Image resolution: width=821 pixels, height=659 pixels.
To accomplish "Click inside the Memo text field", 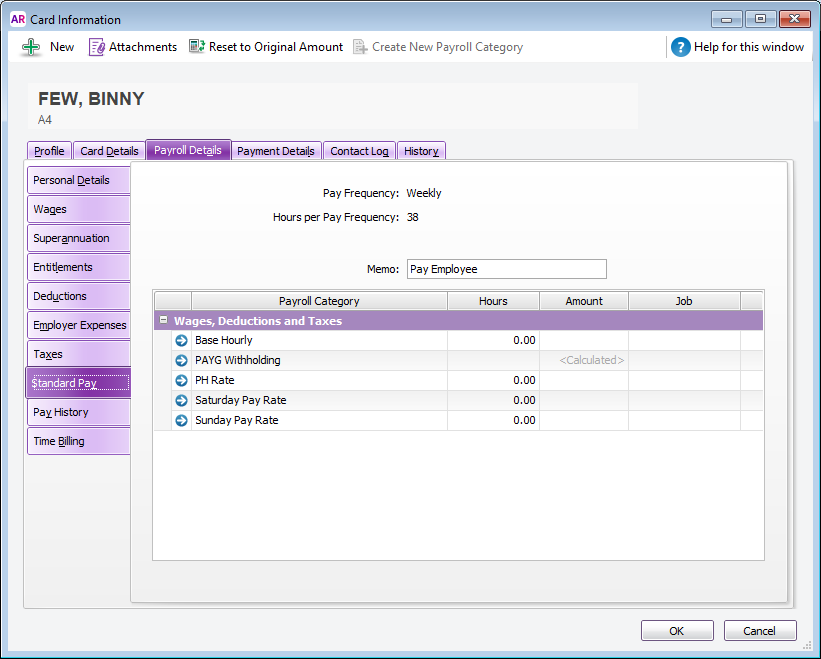I will click(x=506, y=269).
